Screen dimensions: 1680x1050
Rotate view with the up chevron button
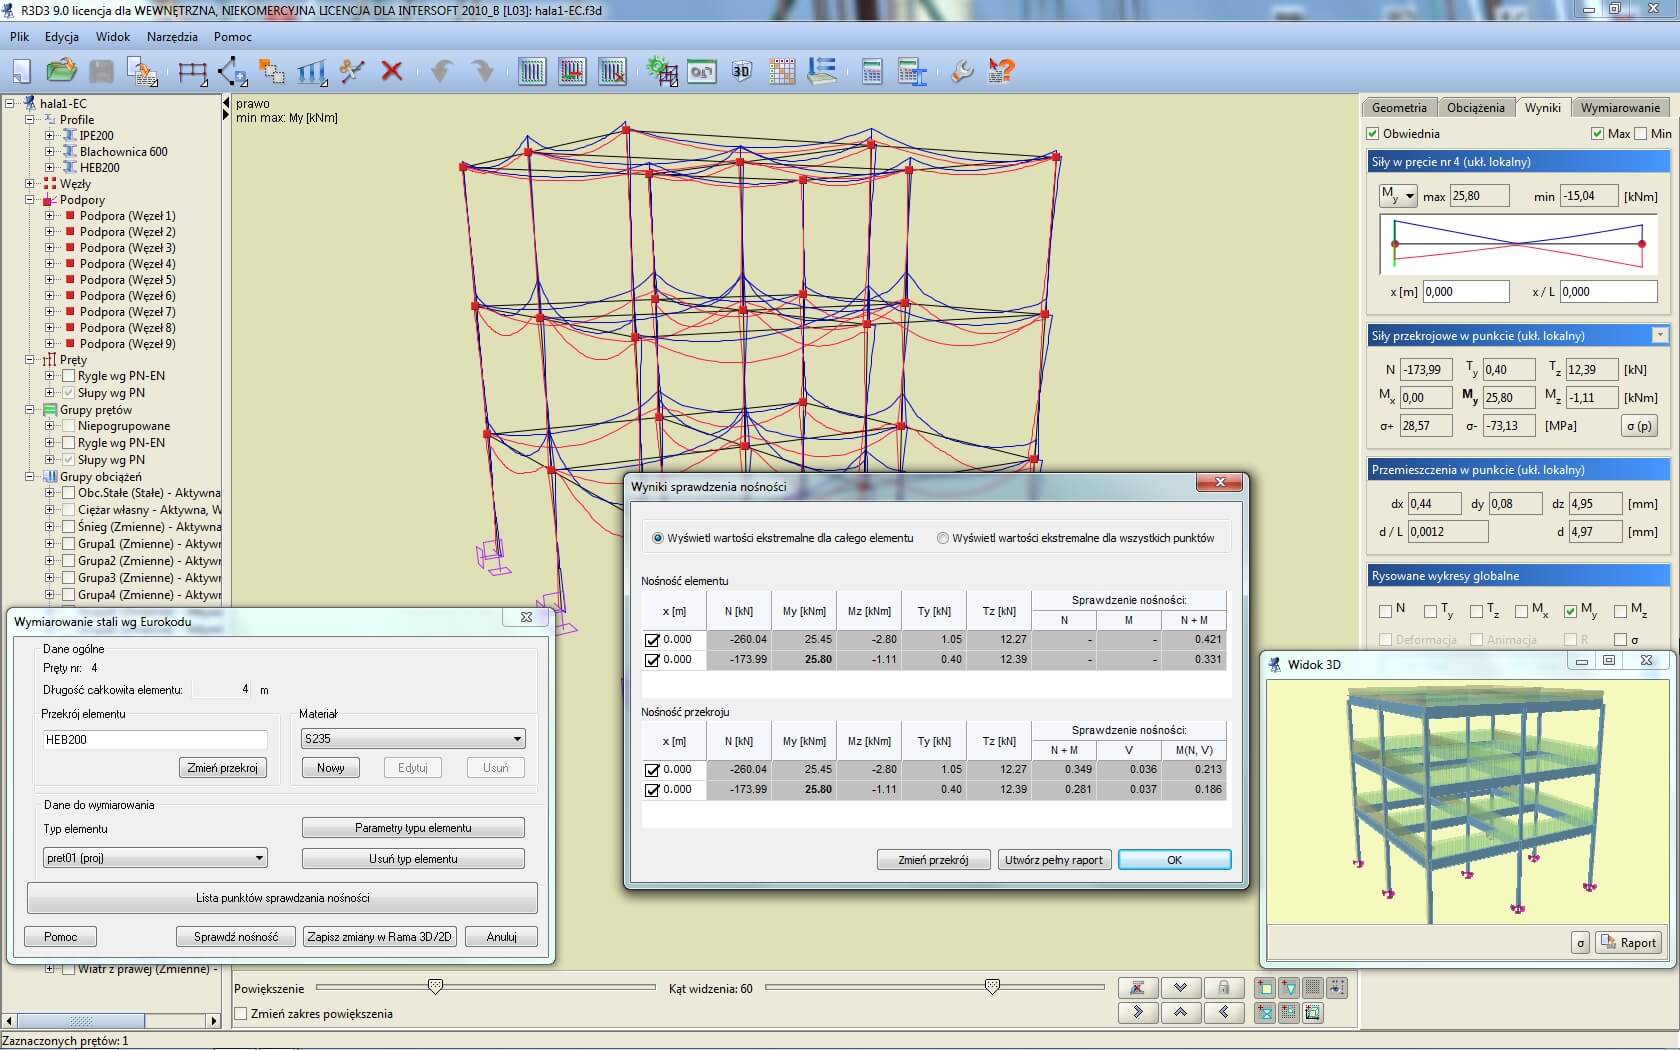point(1181,1012)
